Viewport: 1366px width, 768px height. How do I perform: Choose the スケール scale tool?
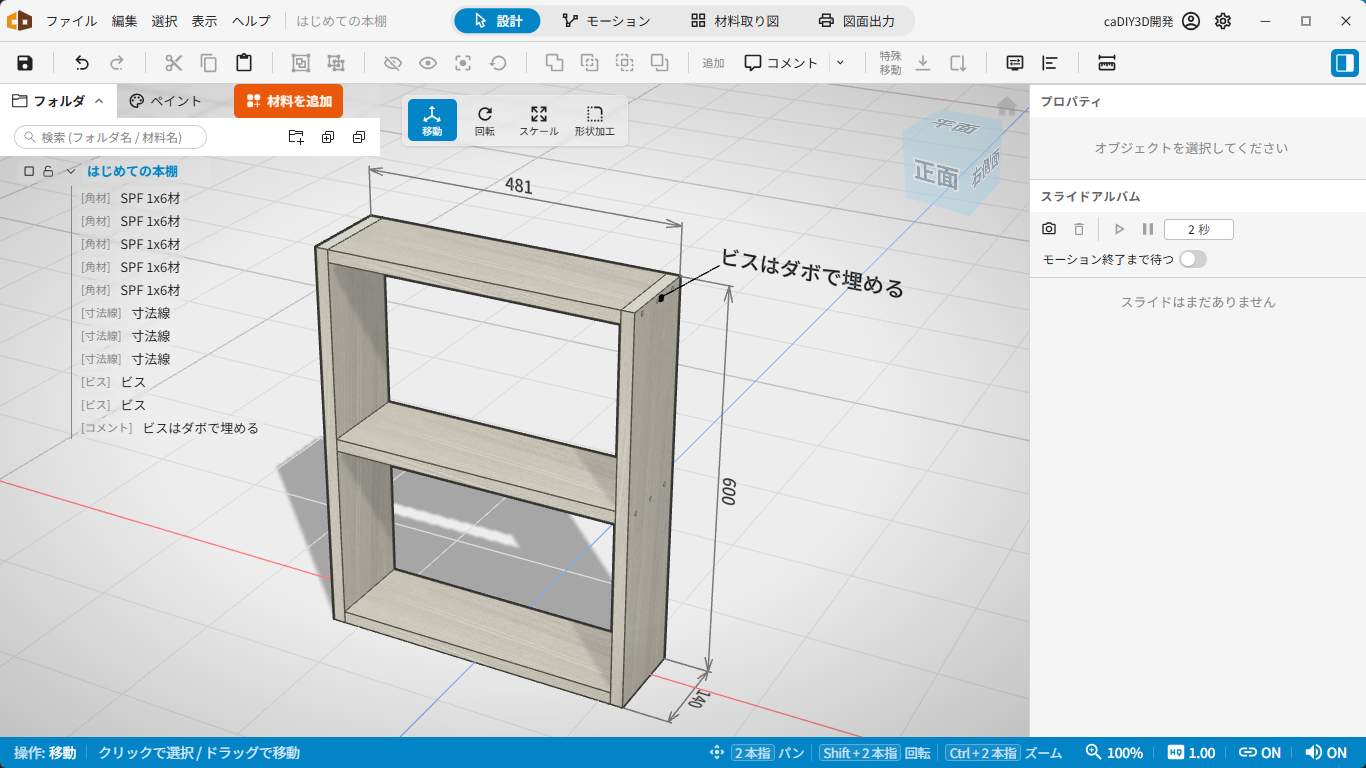(x=539, y=120)
